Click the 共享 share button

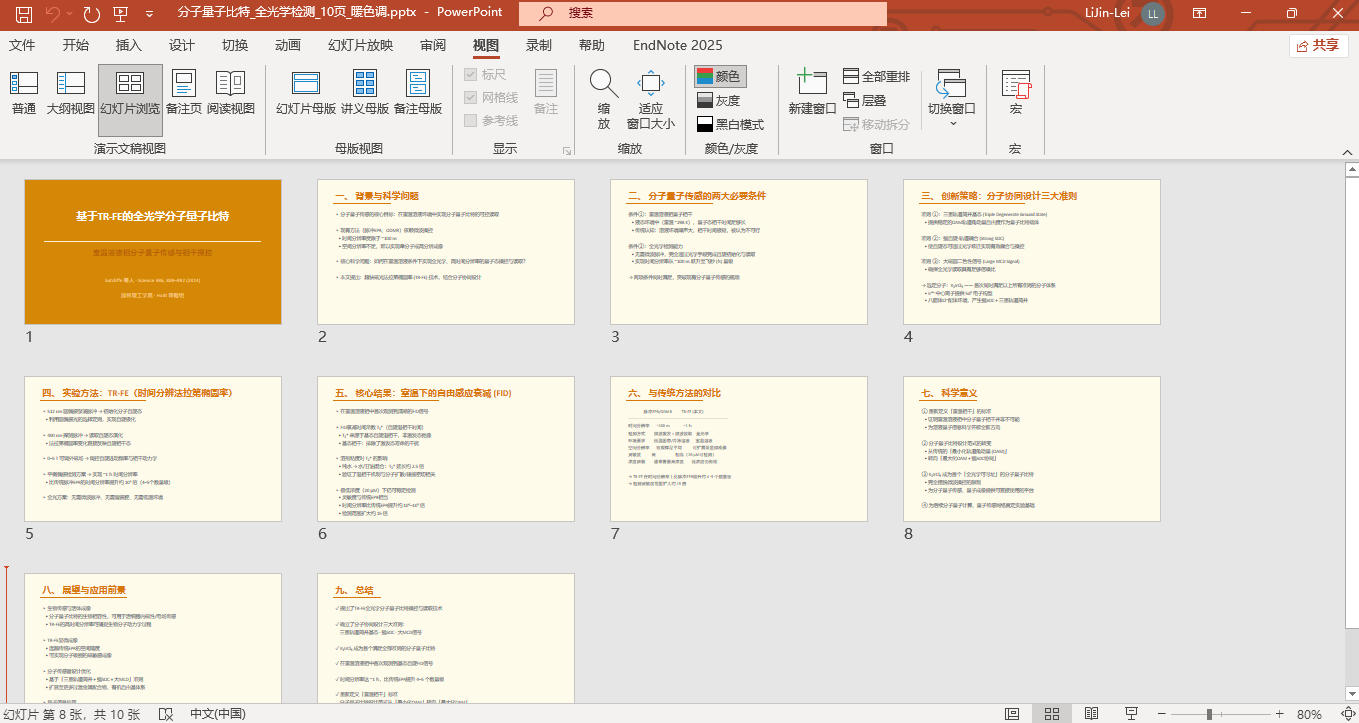click(x=1318, y=45)
